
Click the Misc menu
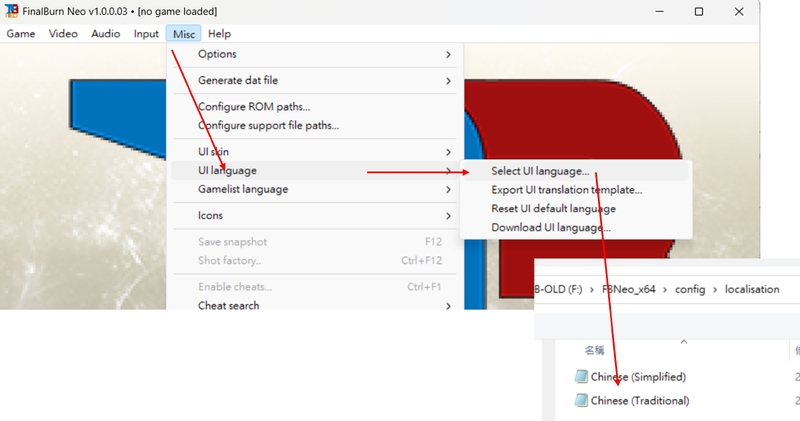184,34
